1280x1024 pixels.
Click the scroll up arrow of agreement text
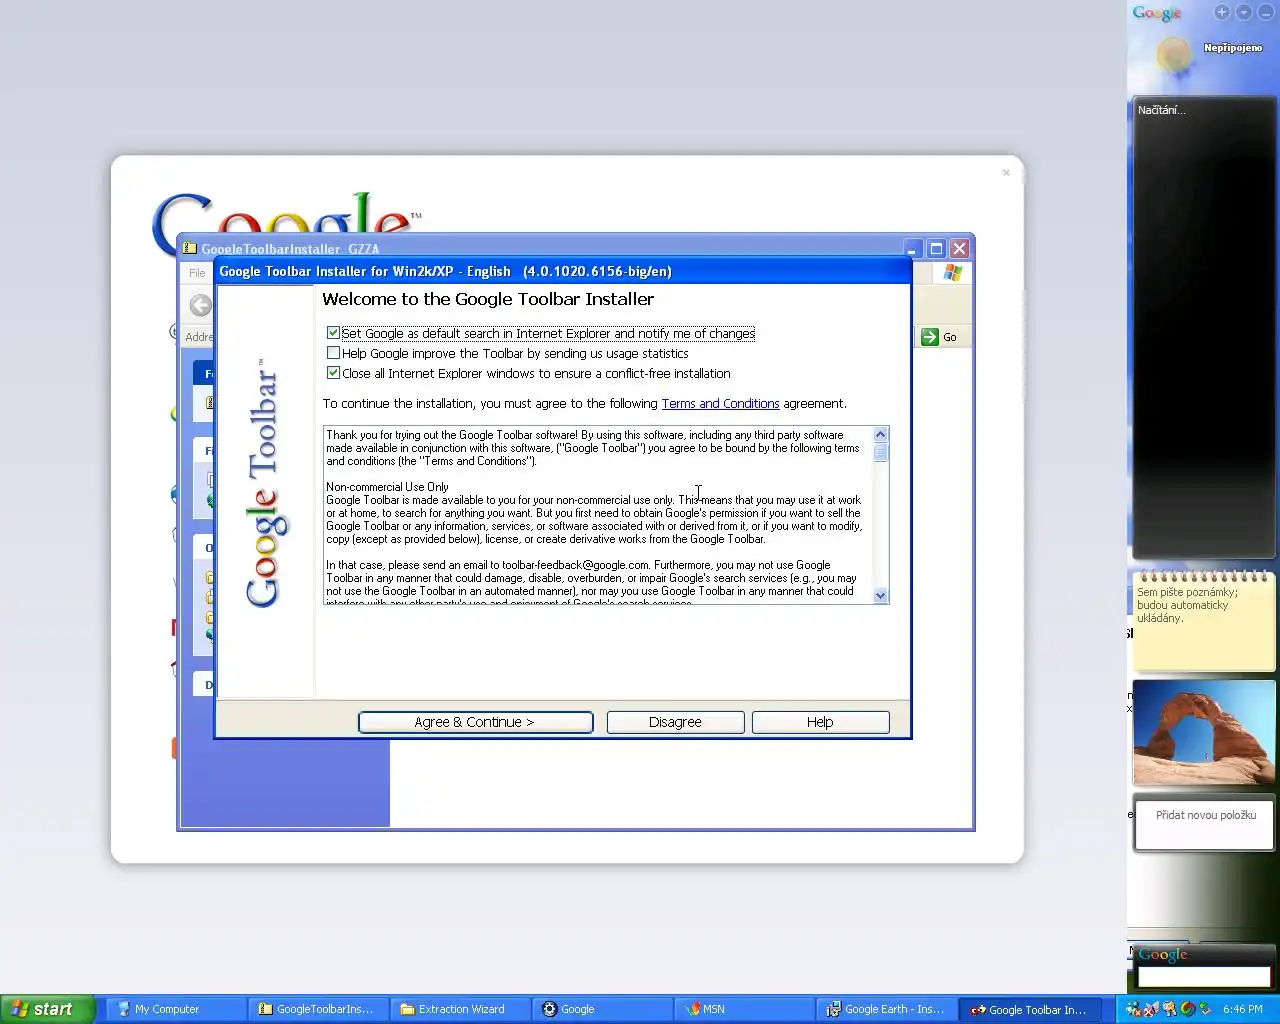pyautogui.click(x=881, y=434)
